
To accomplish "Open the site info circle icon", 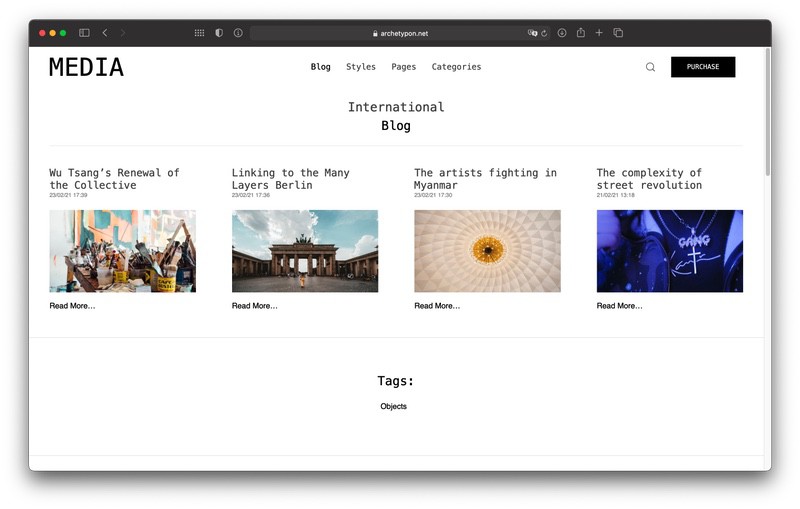I will [x=238, y=33].
